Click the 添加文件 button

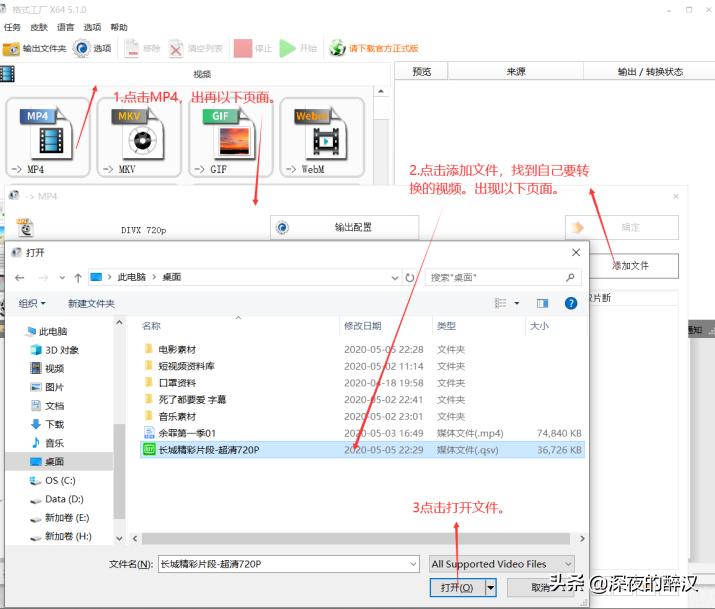[633, 266]
